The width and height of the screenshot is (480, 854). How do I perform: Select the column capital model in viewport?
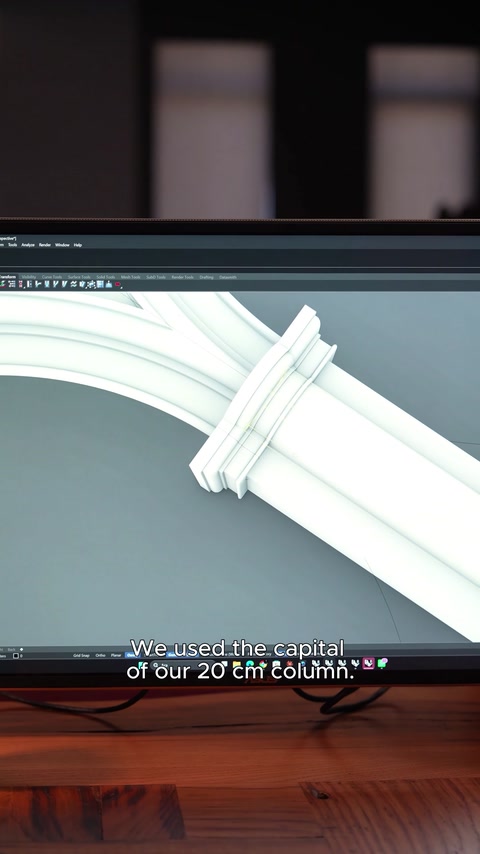point(263,403)
